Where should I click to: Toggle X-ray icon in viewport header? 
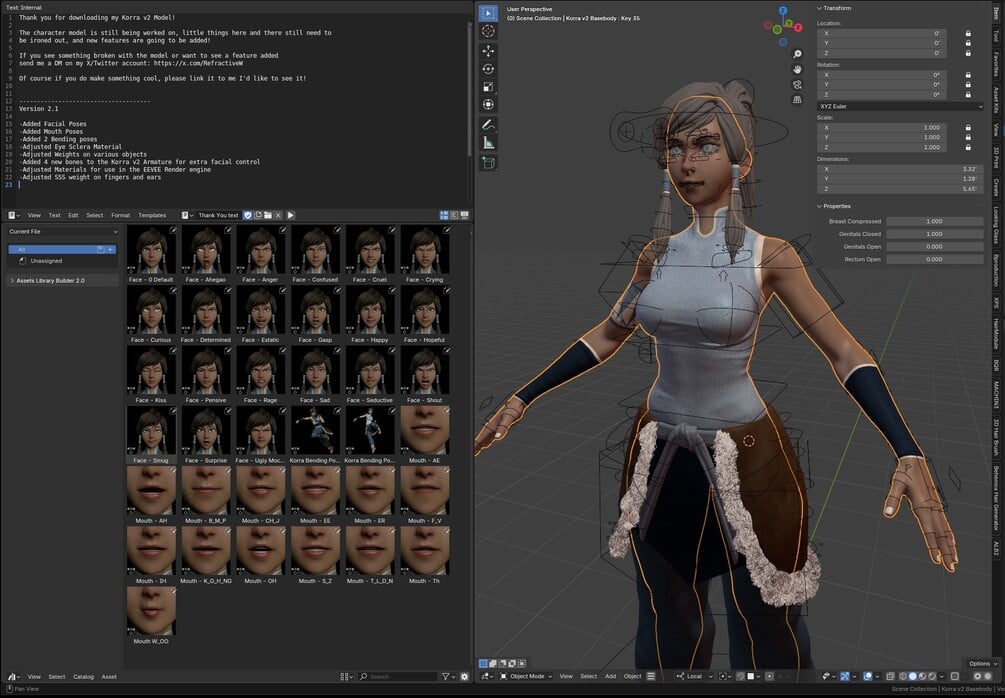point(890,676)
